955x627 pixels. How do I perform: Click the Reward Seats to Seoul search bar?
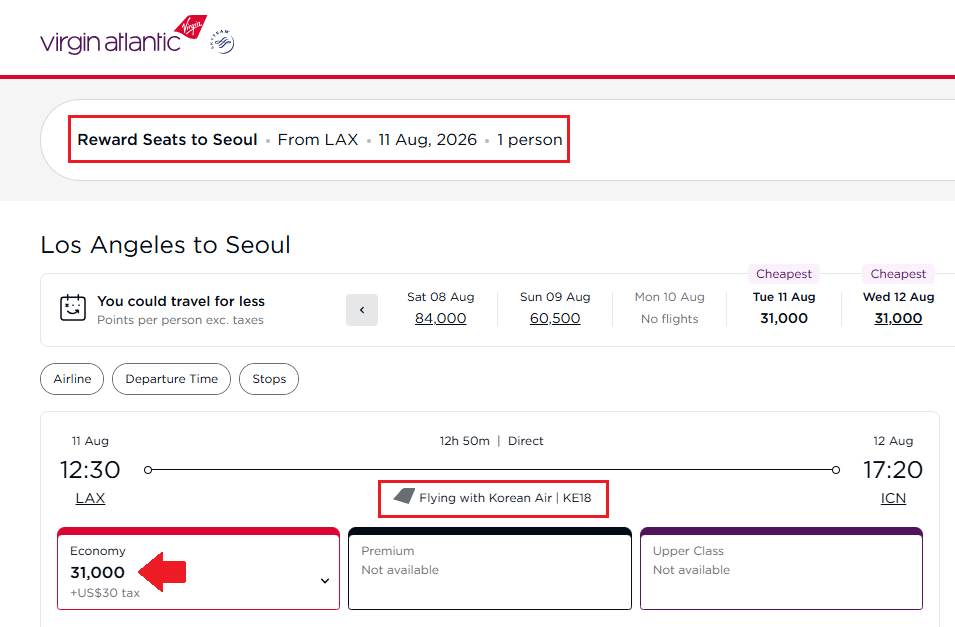tap(320, 140)
